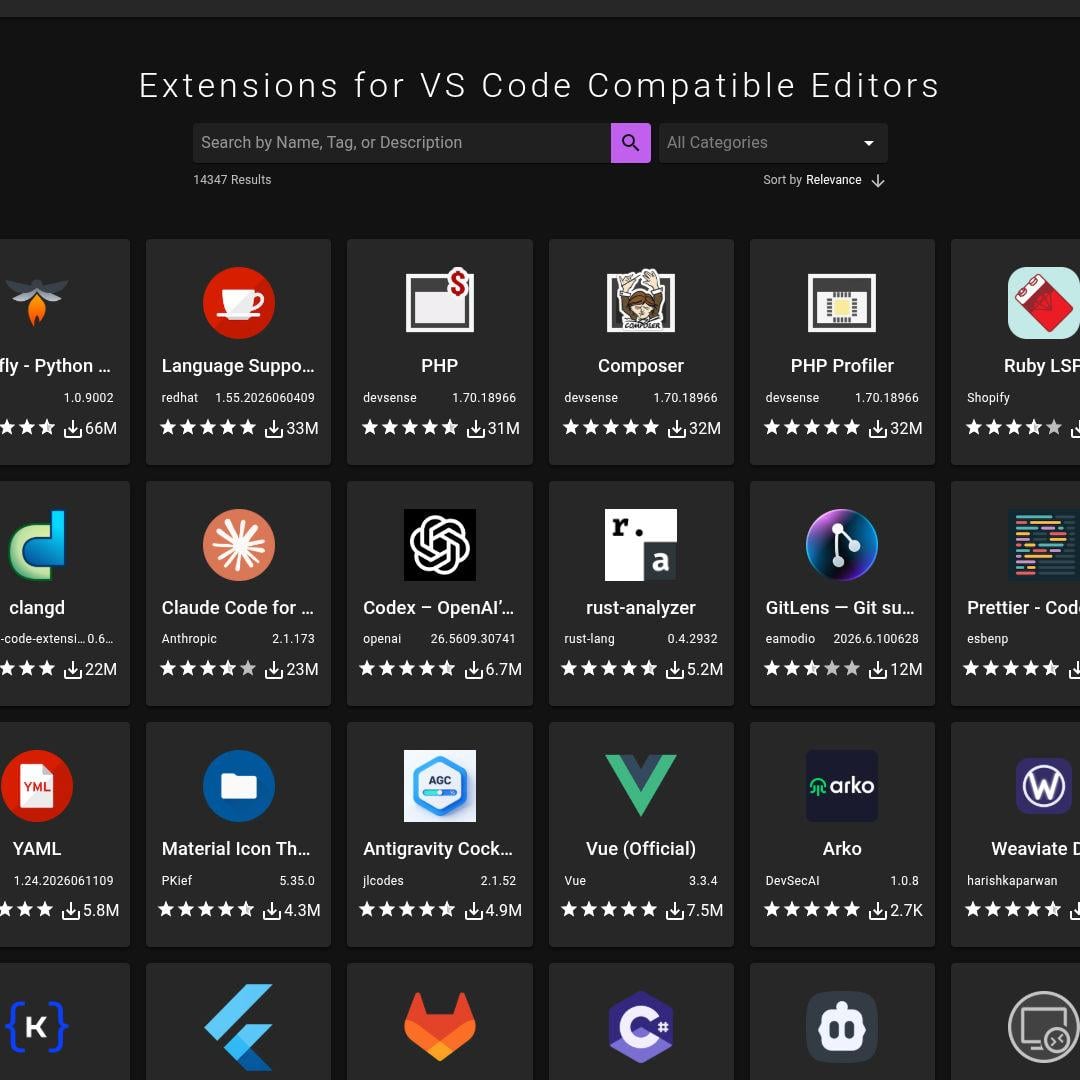Open the Language Support coffee cup icon
1080x1080 pixels.
(238, 303)
